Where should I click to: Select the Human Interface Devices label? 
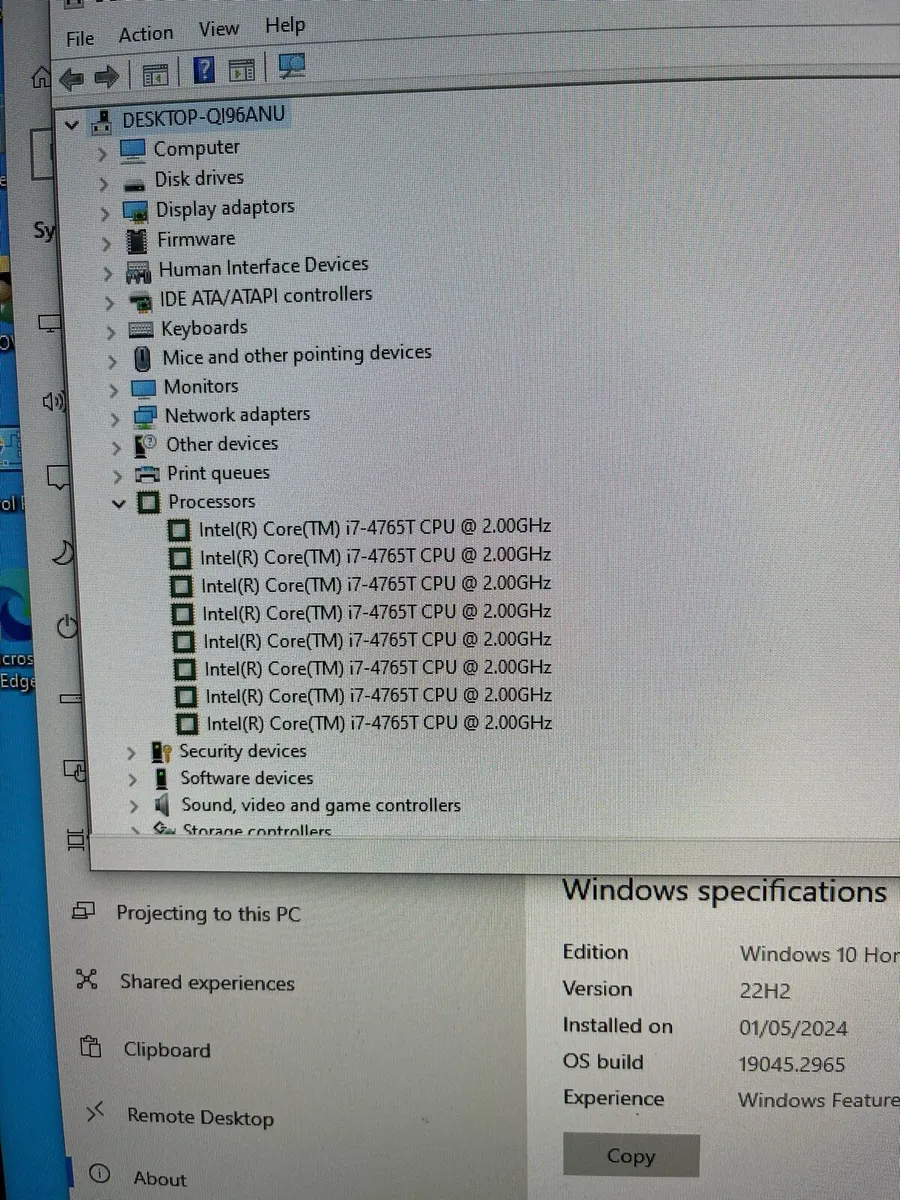(264, 267)
